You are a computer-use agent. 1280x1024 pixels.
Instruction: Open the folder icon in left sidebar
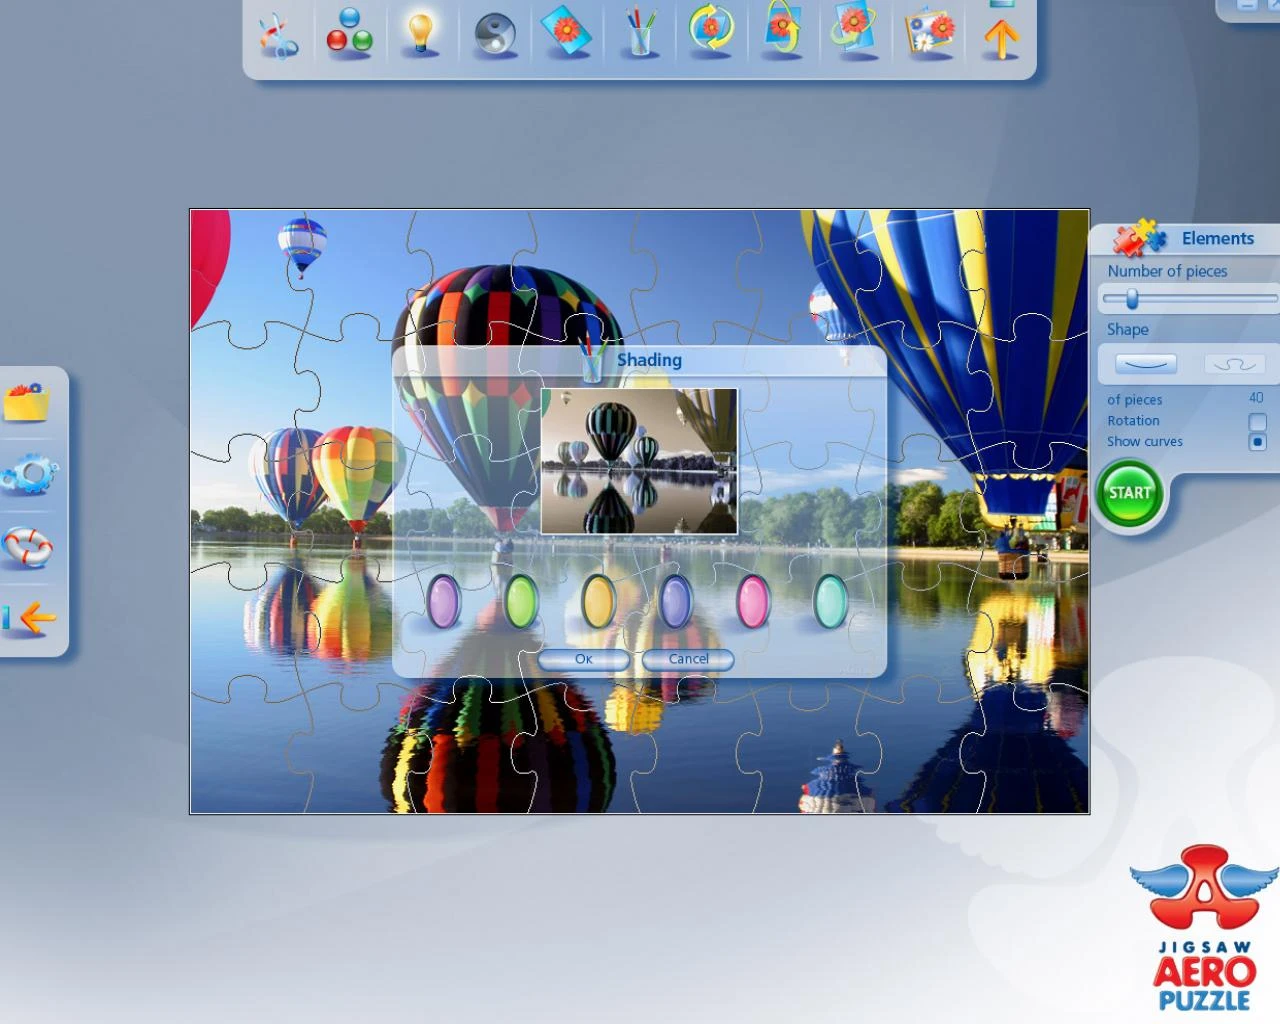point(26,402)
